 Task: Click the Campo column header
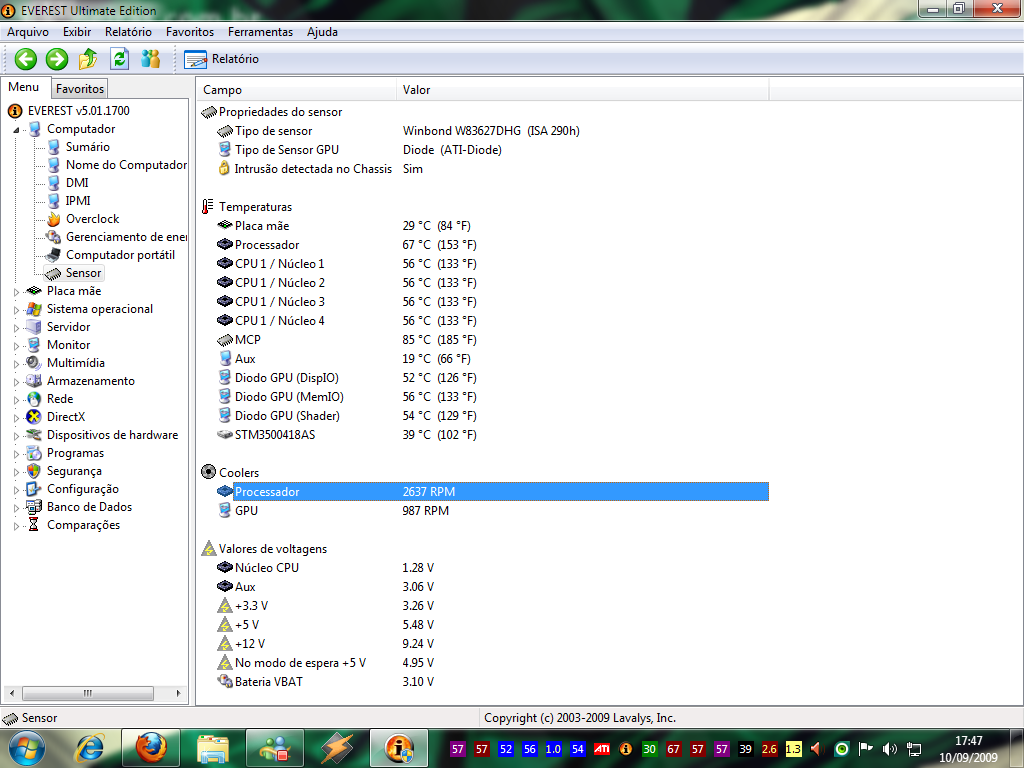(x=296, y=90)
